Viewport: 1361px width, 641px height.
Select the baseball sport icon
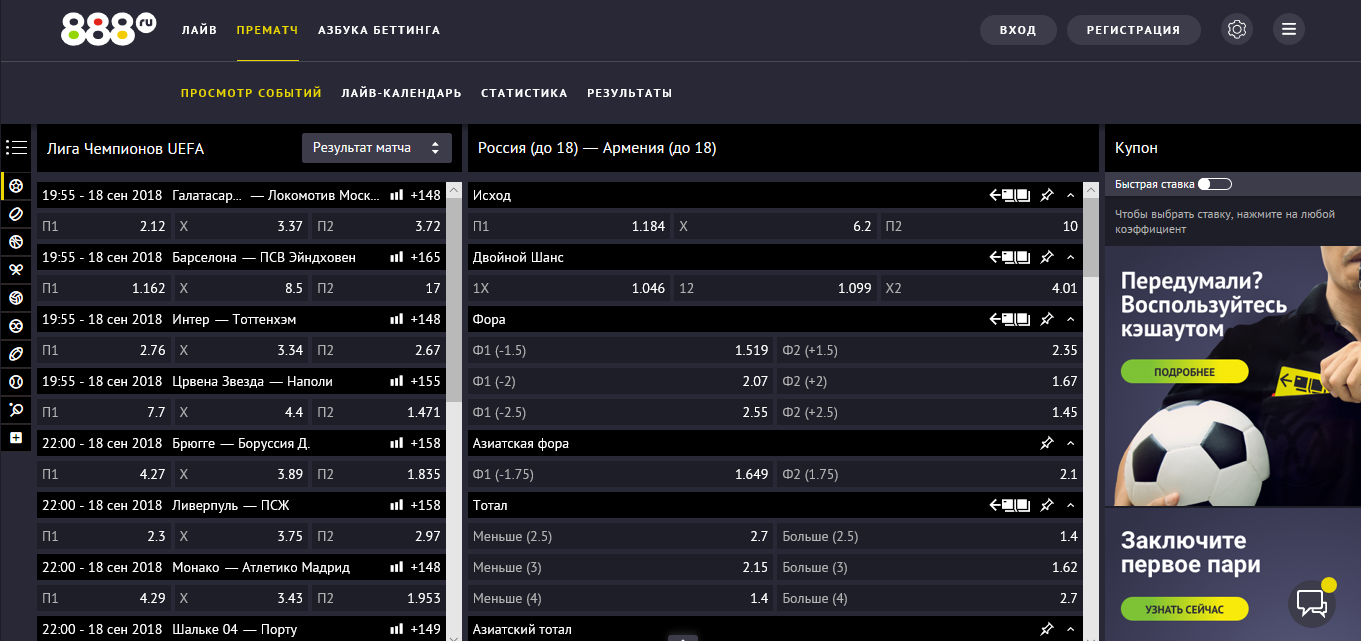(16, 382)
